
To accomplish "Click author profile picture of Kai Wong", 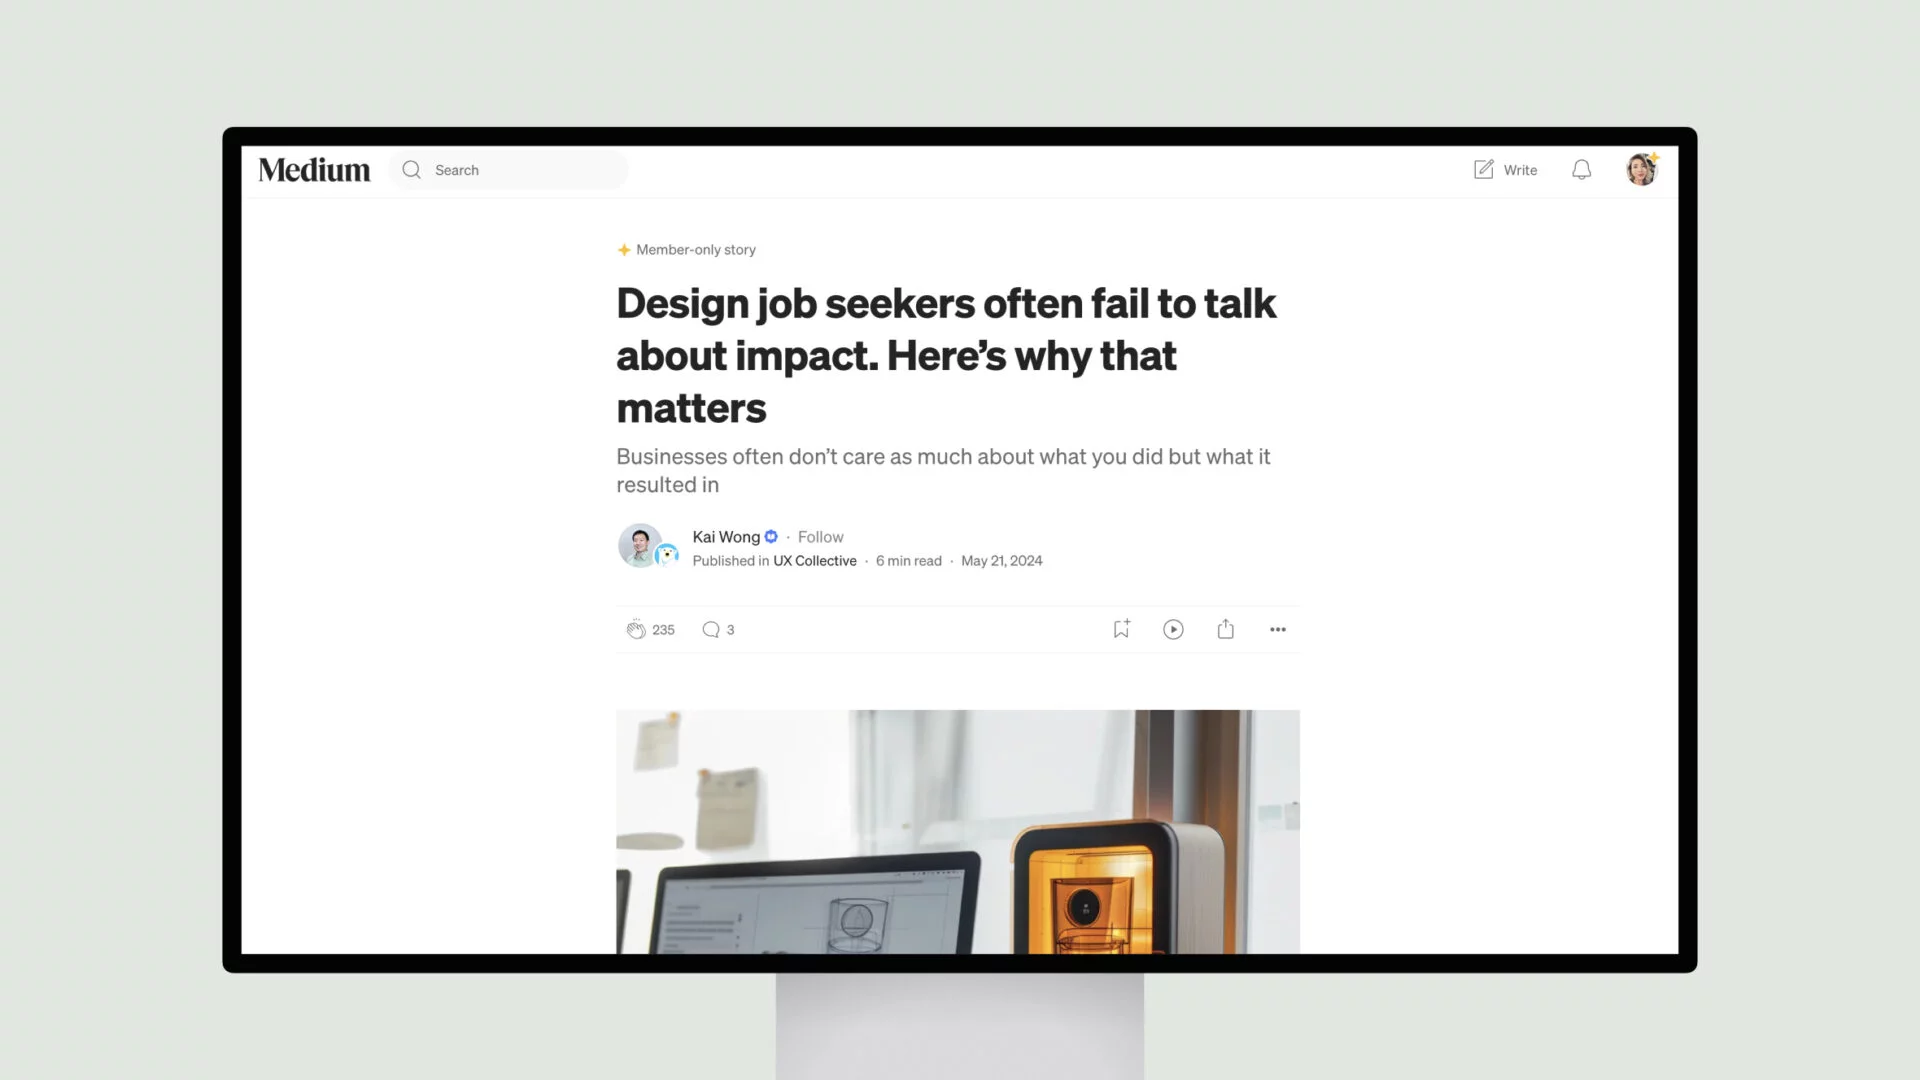I will tap(640, 545).
